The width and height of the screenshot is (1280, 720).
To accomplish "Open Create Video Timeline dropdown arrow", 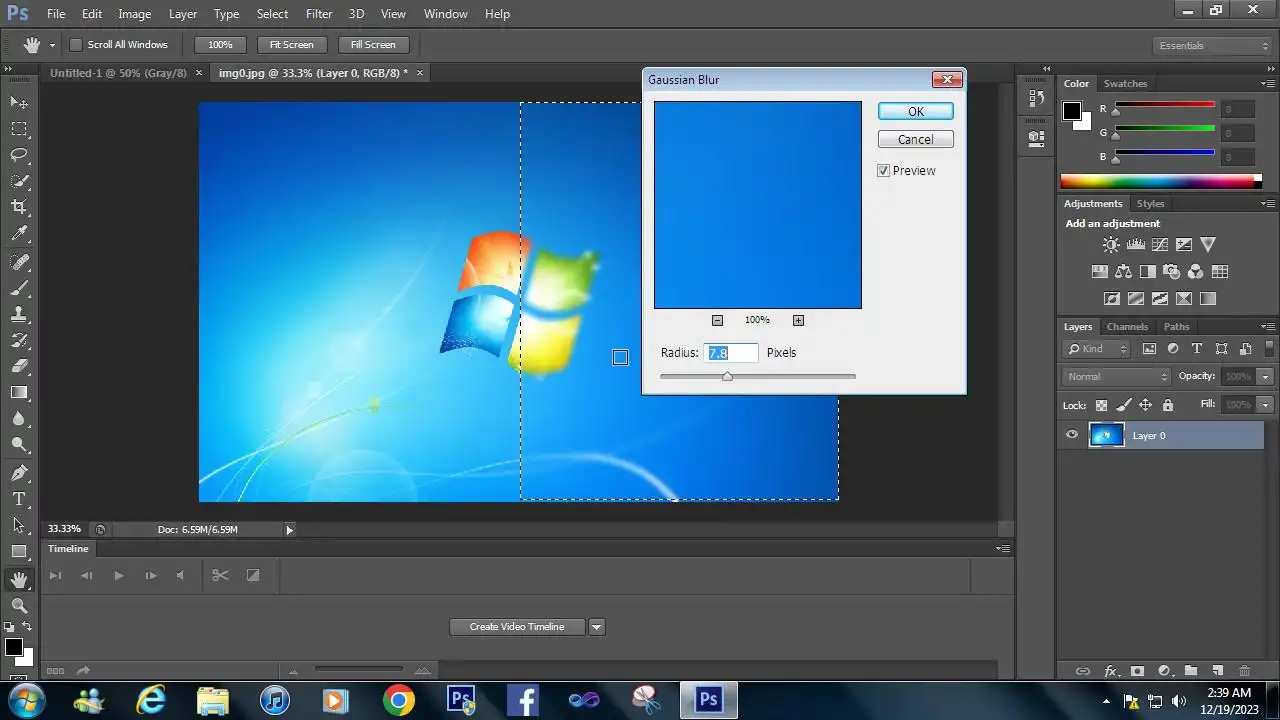I will pyautogui.click(x=597, y=627).
